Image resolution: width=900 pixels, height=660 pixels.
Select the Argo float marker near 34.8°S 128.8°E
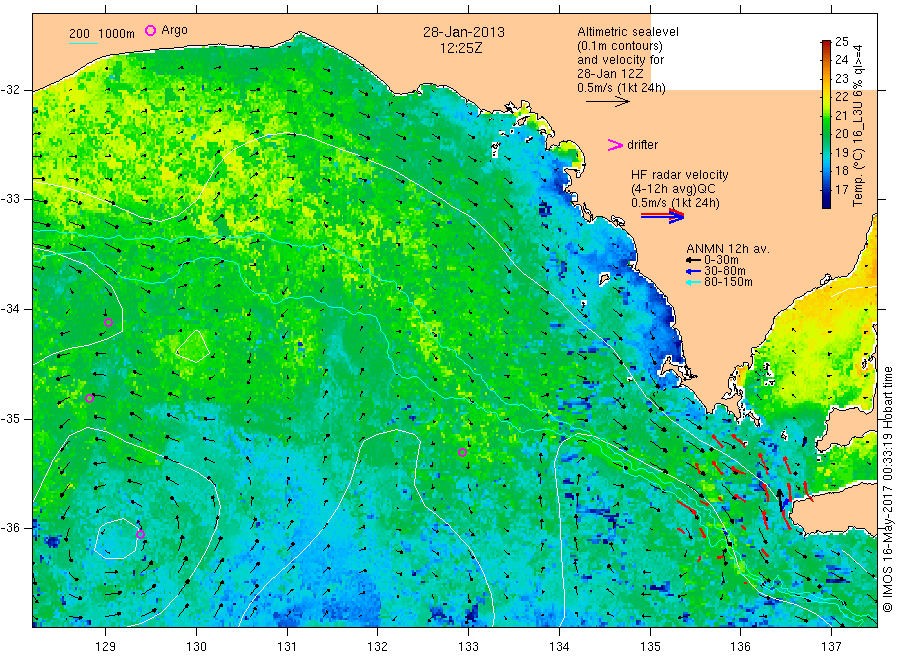coord(89,398)
